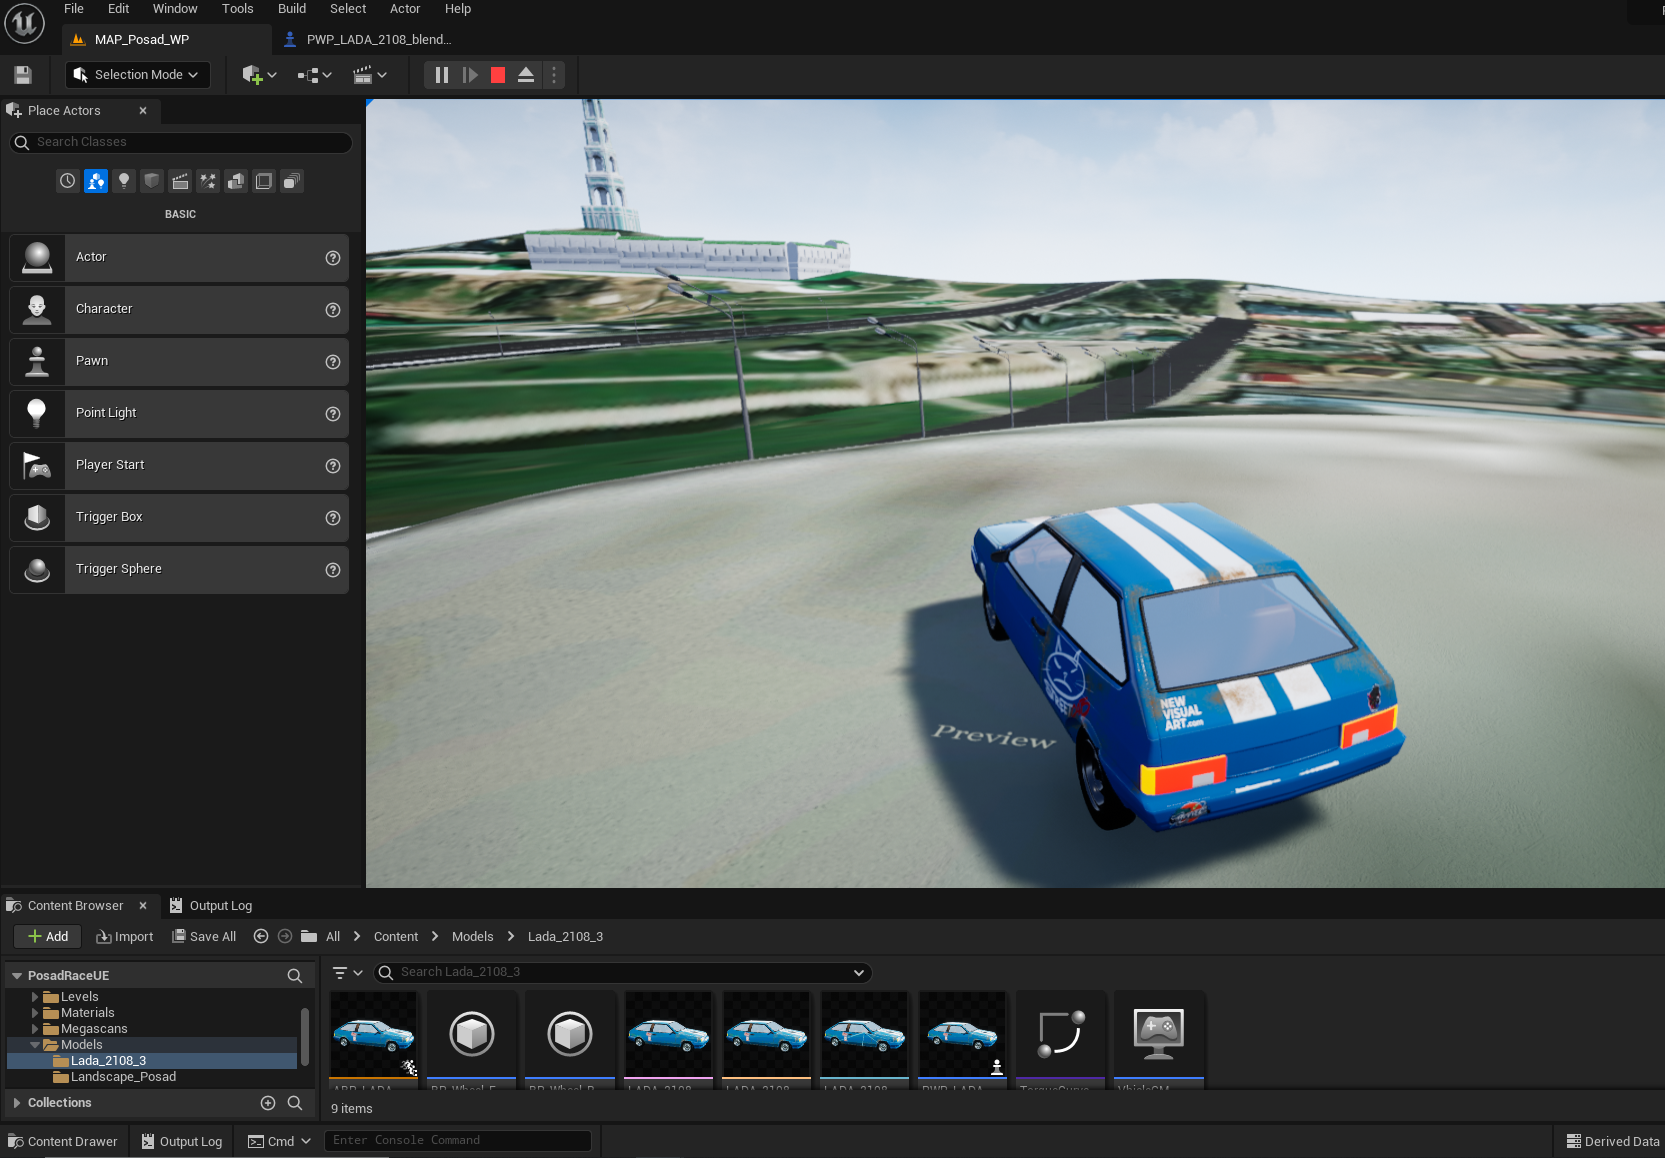Save the current level with the floppy icon
This screenshot has height=1158, width=1665.
[23, 75]
